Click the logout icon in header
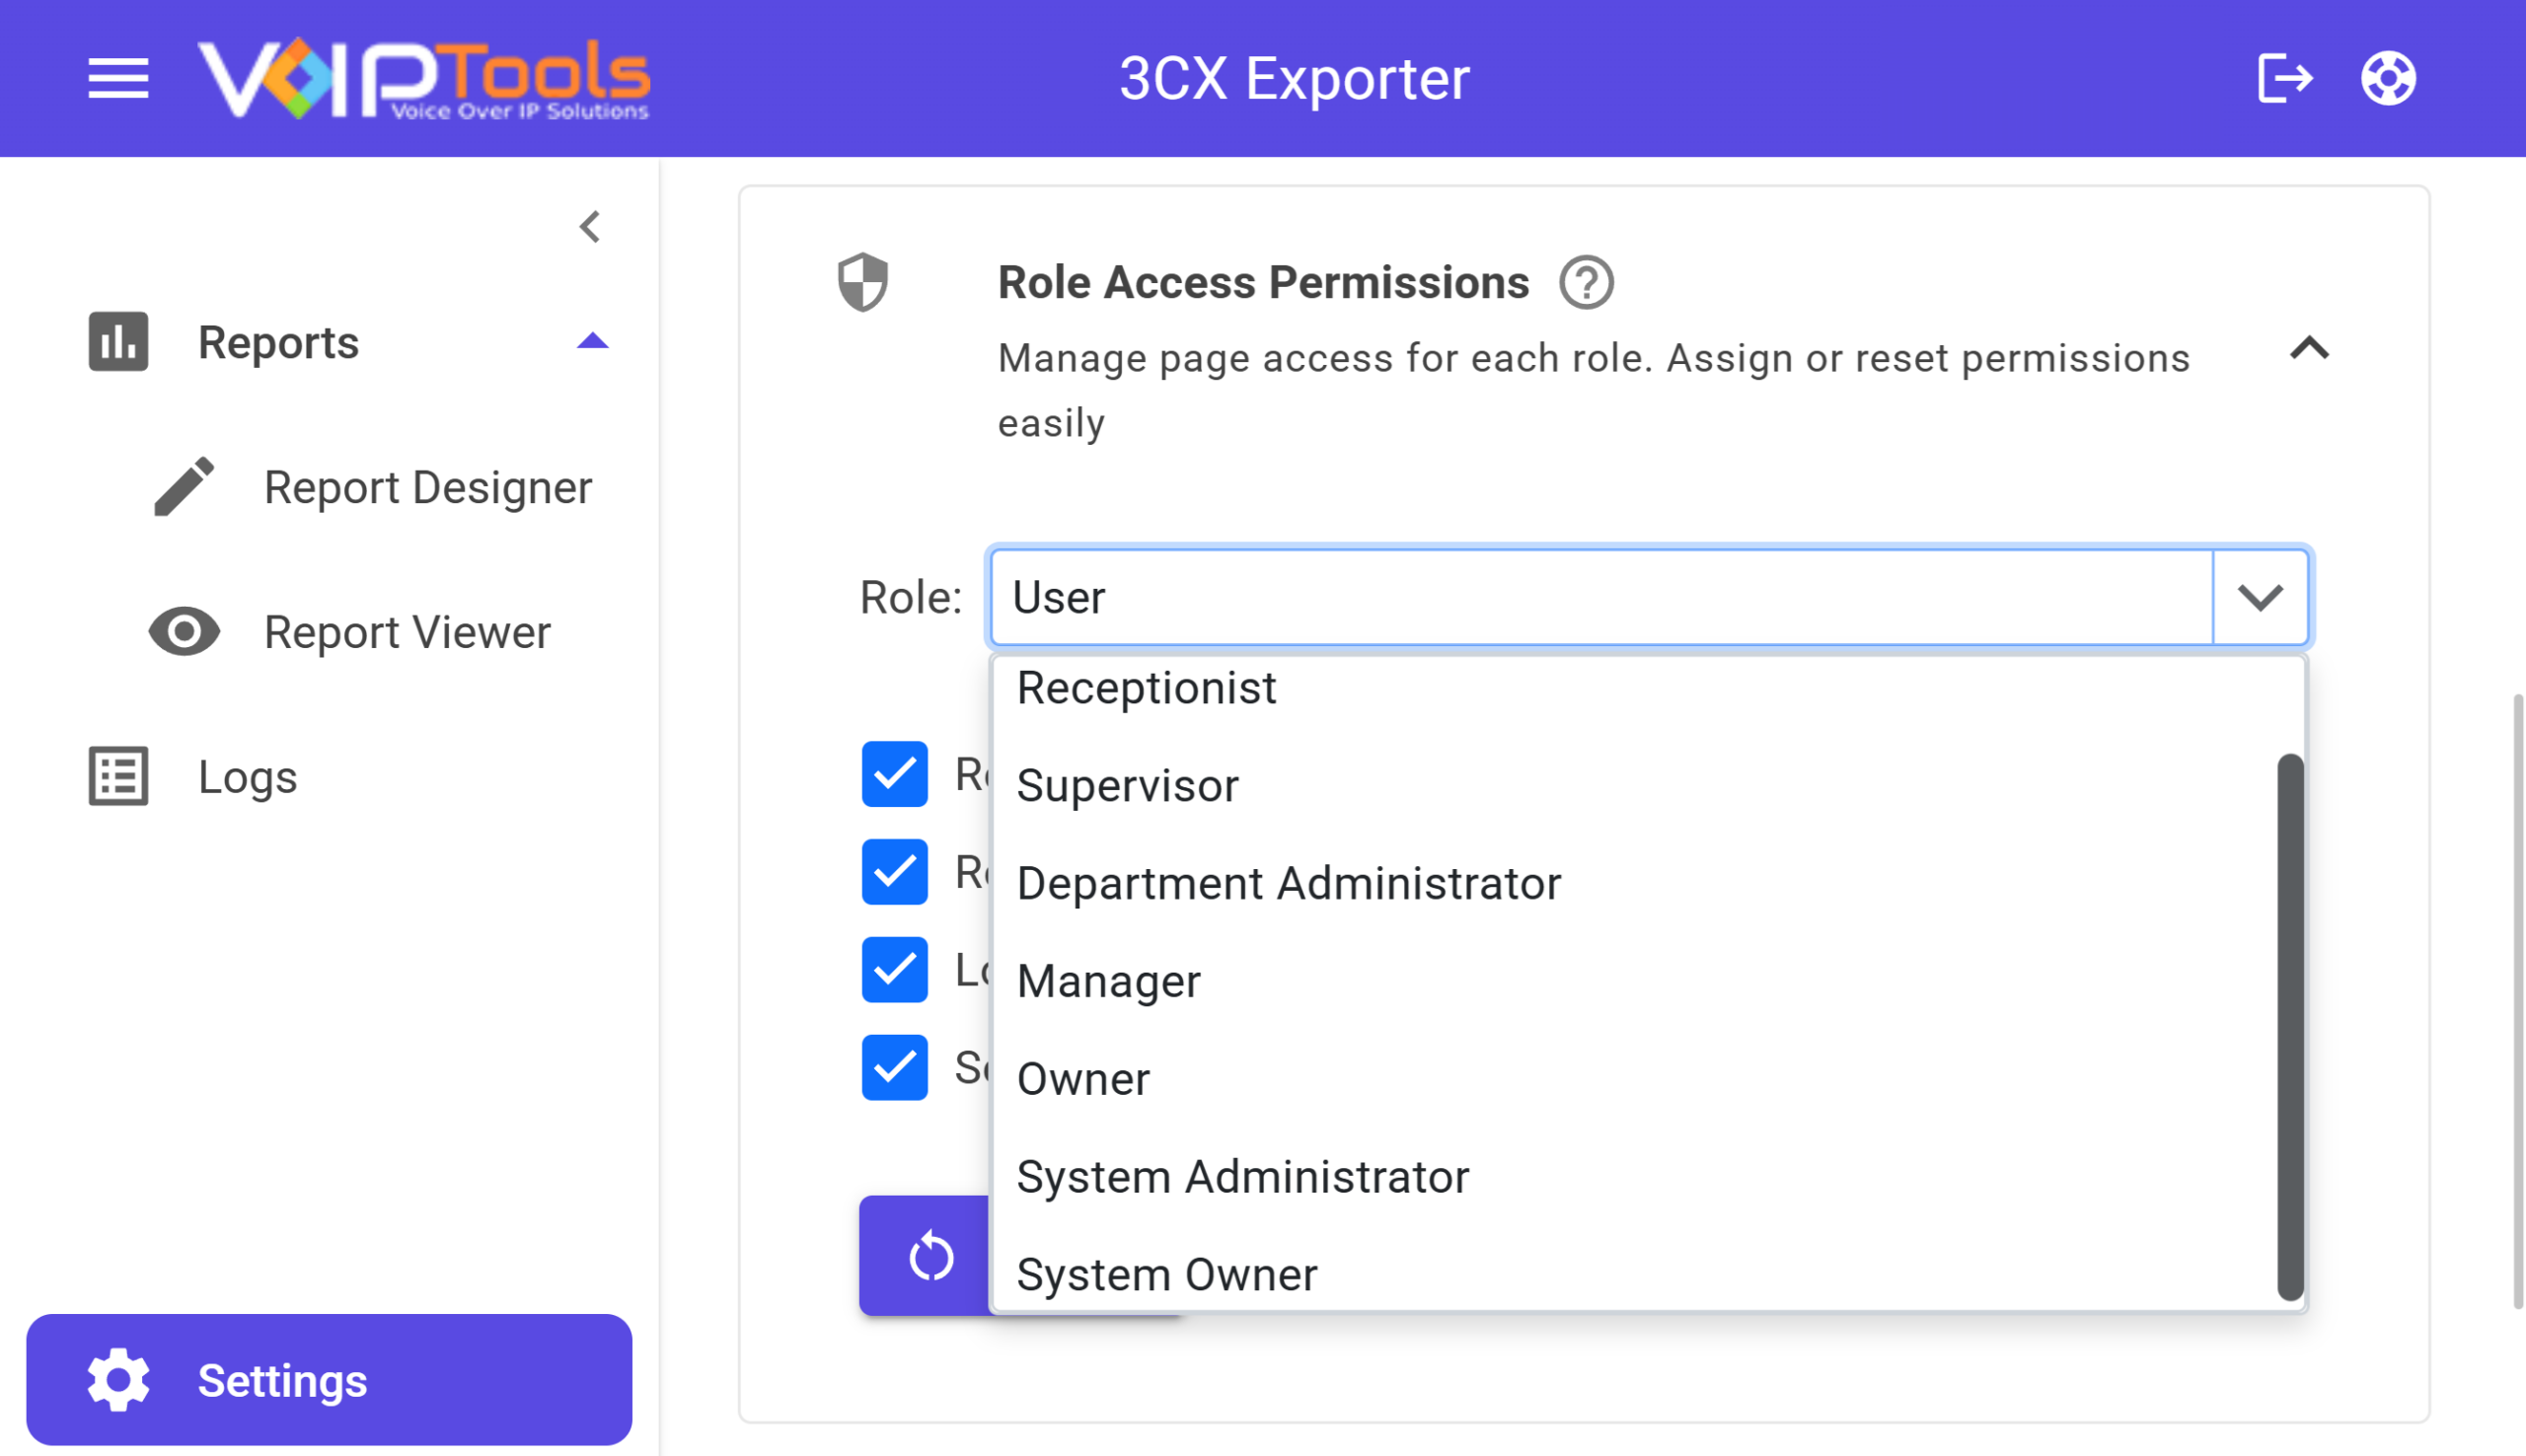This screenshot has height=1456, width=2526. 2285,78
